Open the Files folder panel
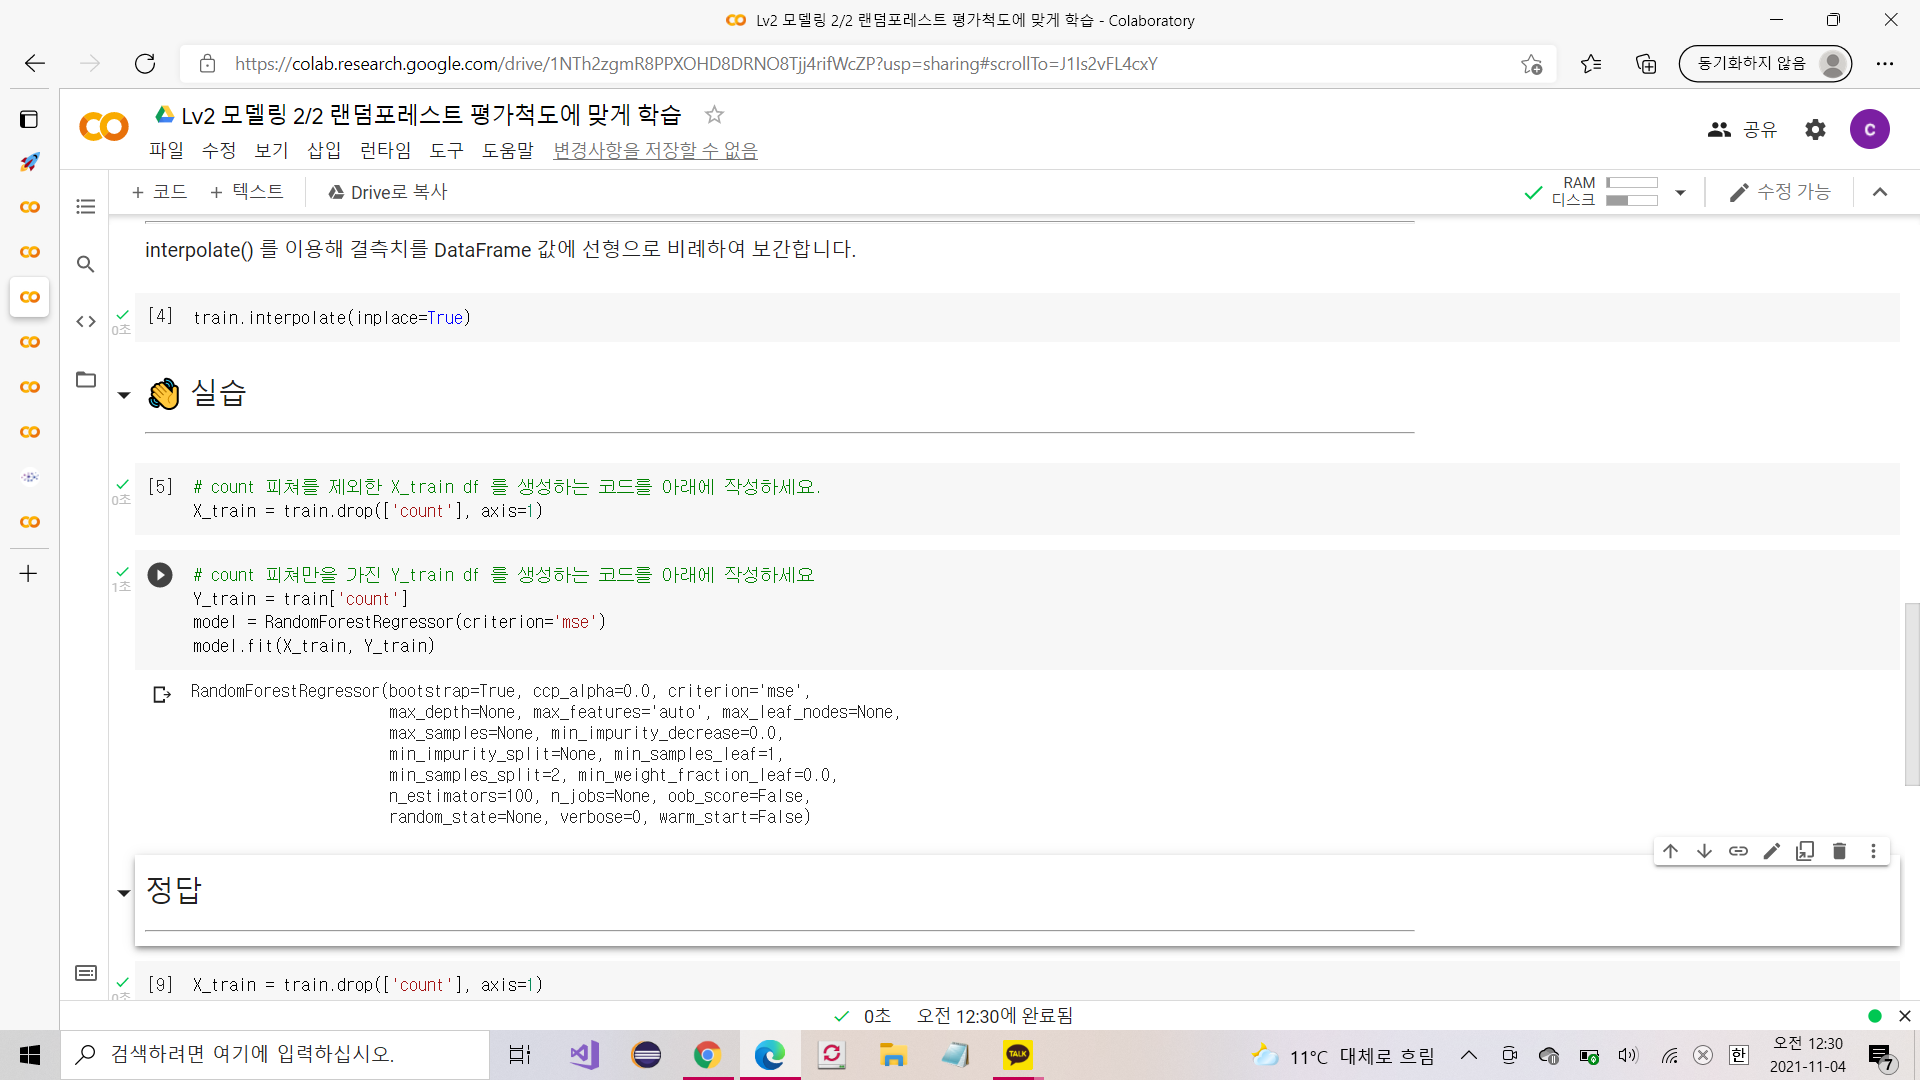This screenshot has height=1080, width=1920. [x=86, y=380]
